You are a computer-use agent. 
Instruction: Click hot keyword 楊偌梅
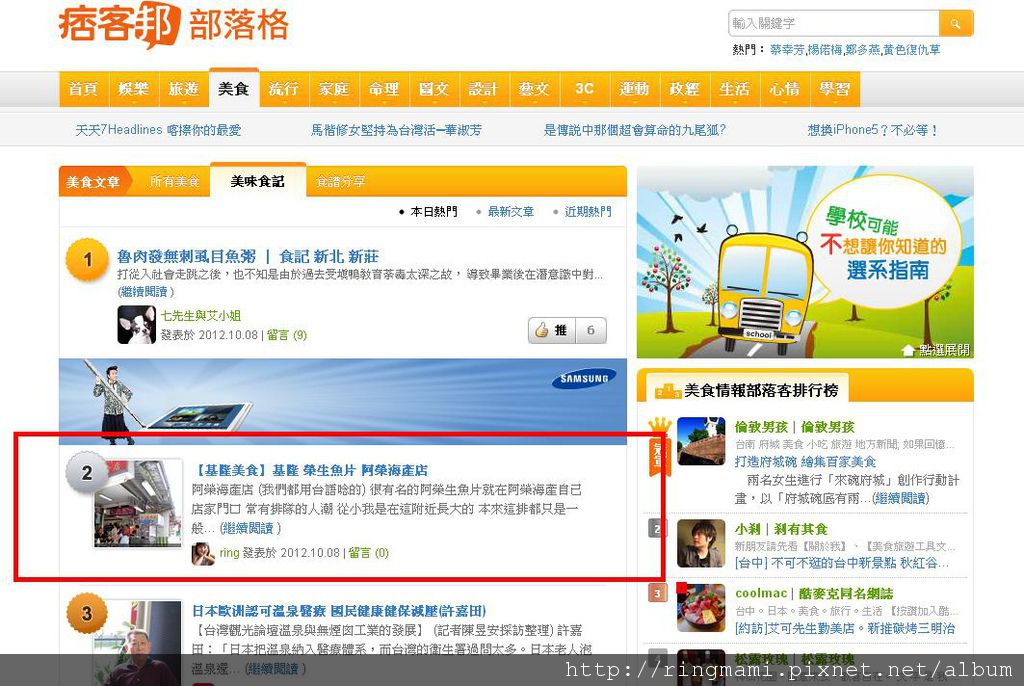point(825,50)
